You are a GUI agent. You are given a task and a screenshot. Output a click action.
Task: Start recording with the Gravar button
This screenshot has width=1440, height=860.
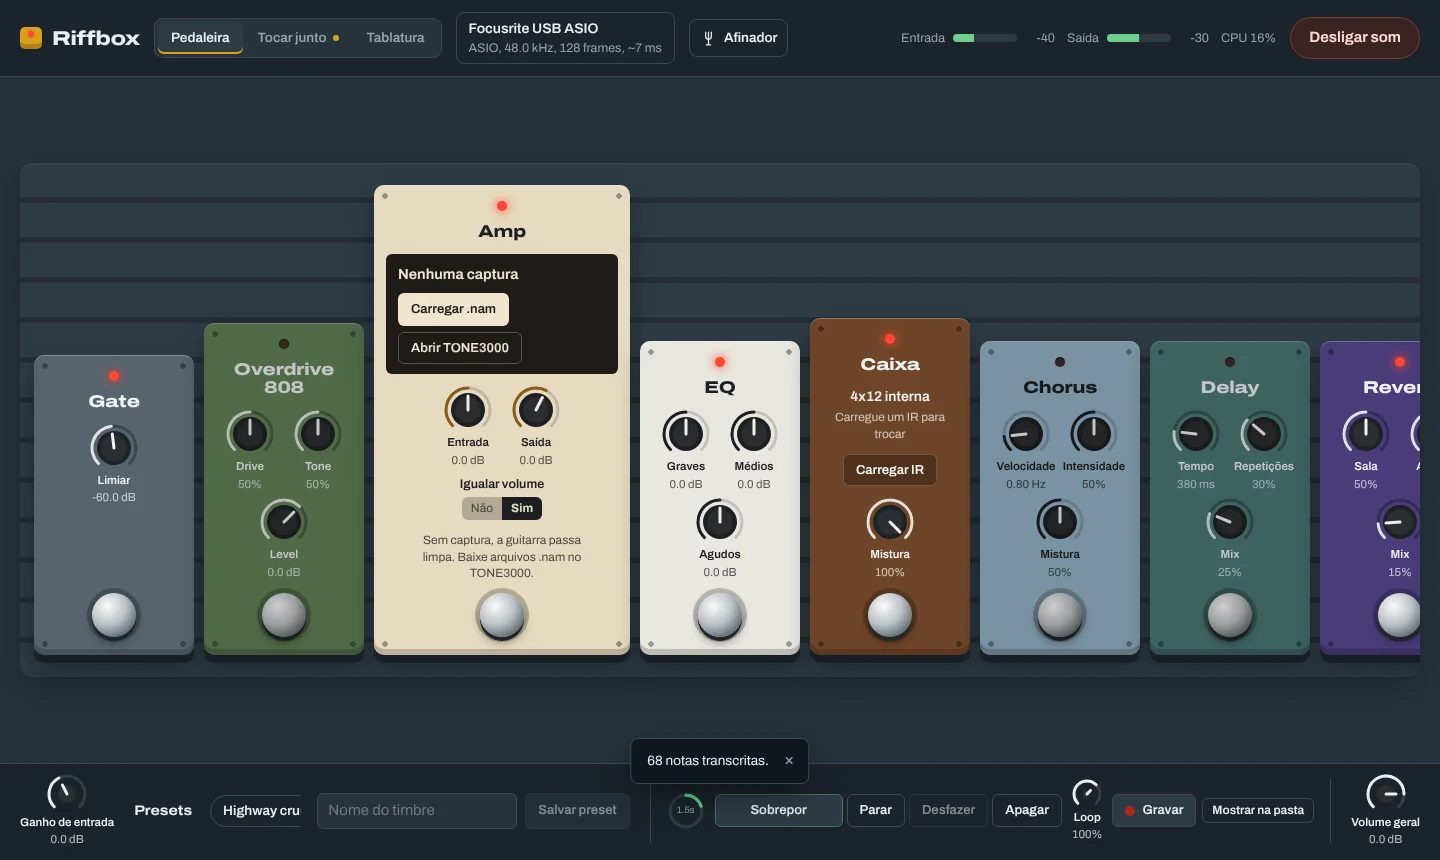(1154, 810)
